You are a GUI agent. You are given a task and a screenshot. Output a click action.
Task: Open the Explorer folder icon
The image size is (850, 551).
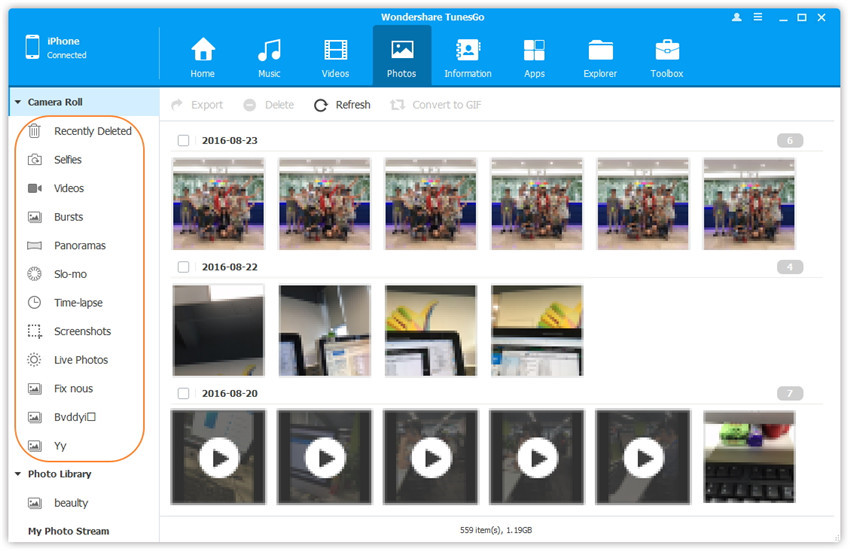tap(600, 50)
